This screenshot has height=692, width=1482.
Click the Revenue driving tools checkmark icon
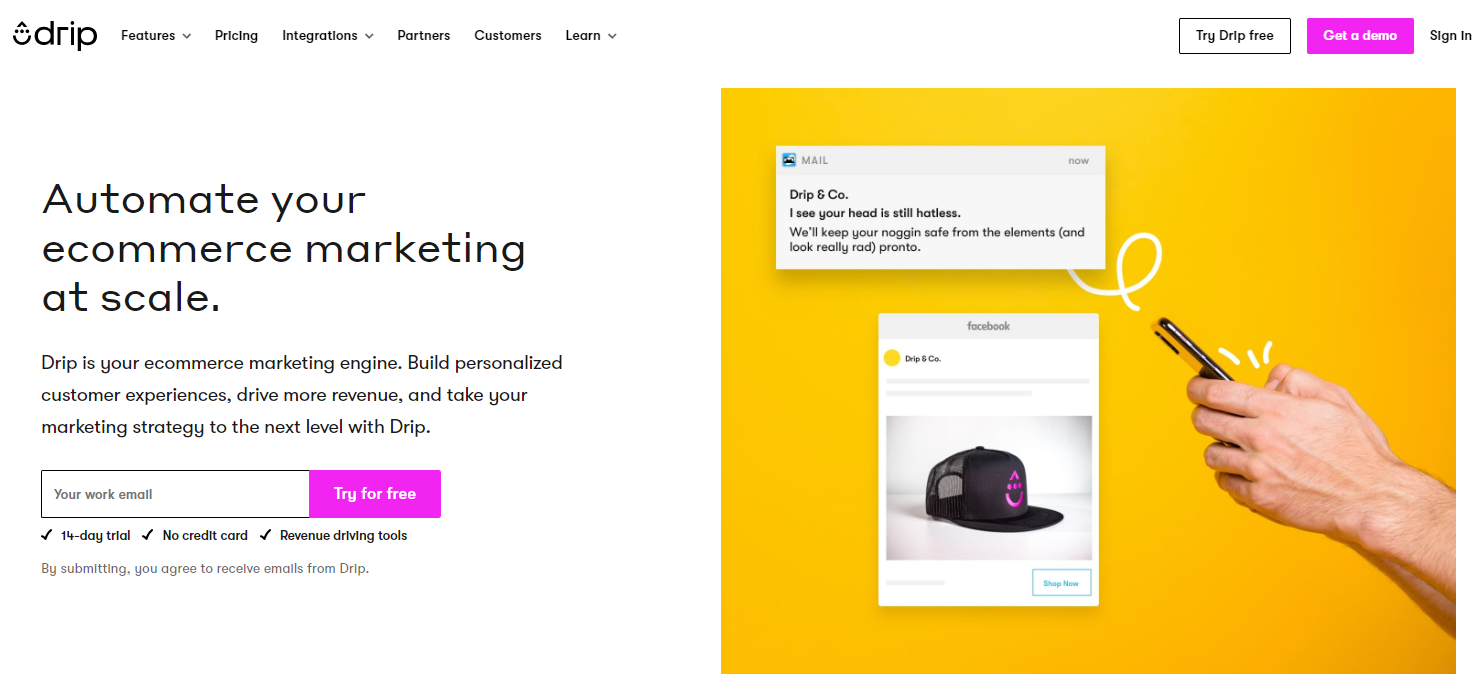(266, 535)
